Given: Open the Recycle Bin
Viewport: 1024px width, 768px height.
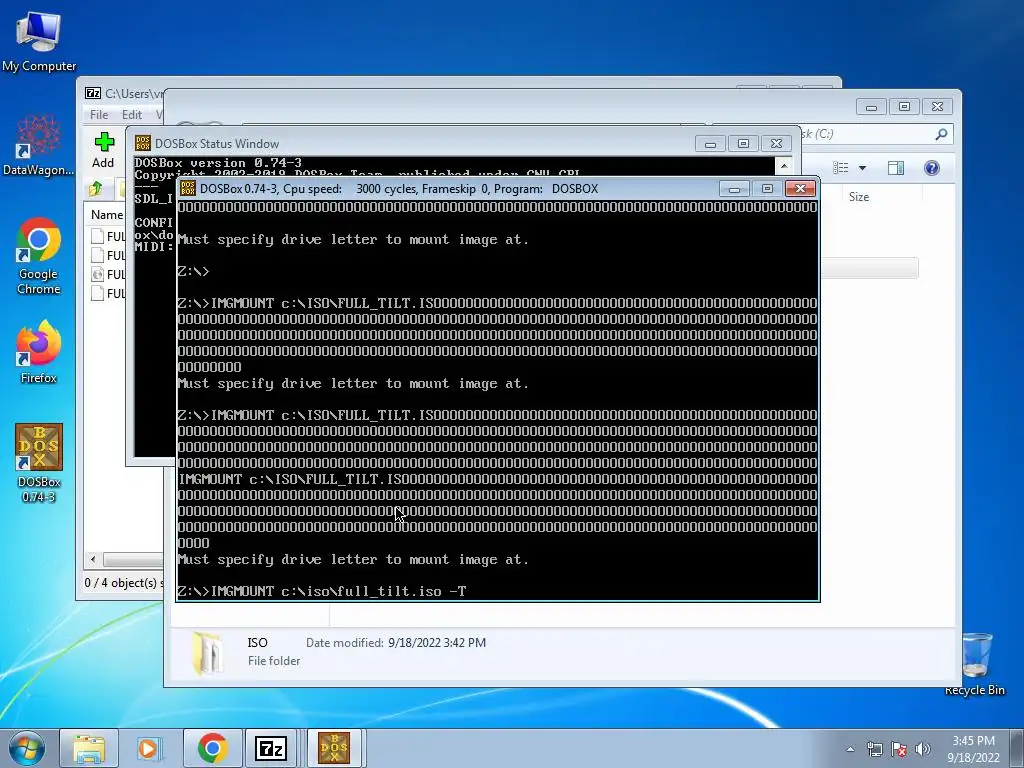Looking at the screenshot, I should click(x=975, y=663).
